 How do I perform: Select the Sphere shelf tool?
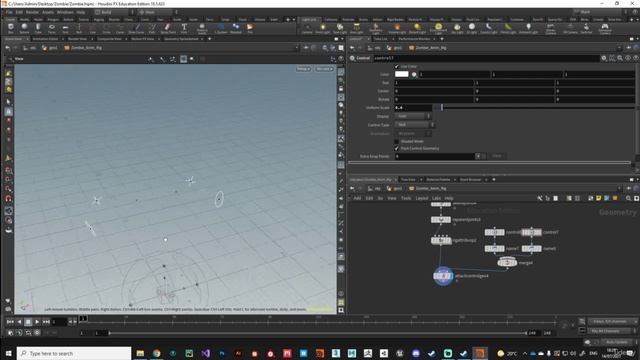[24, 28]
